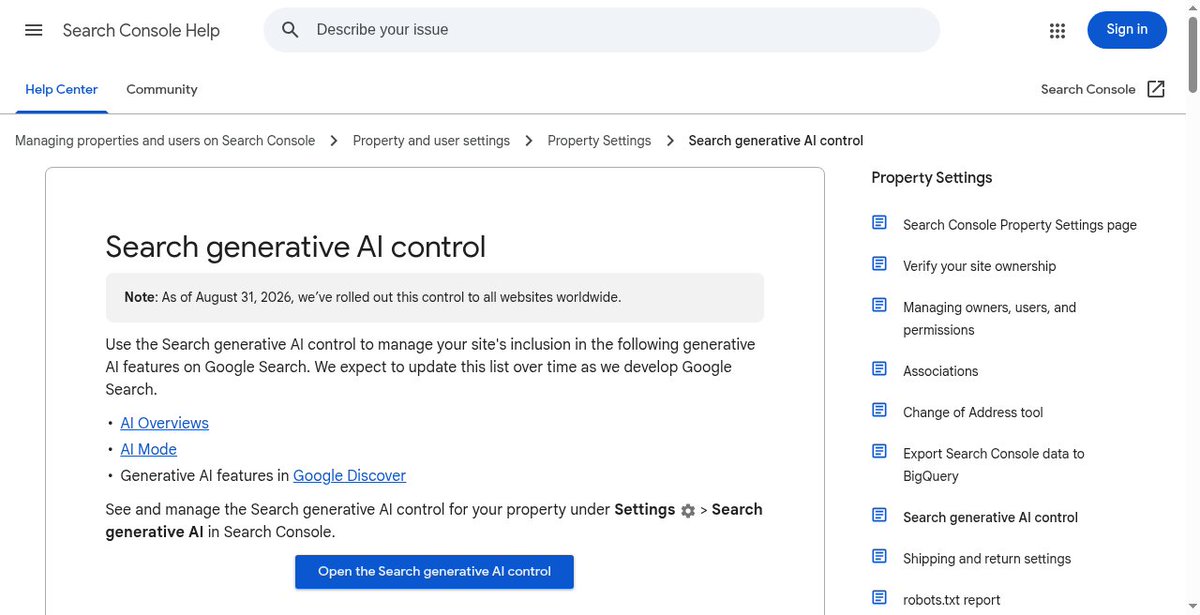Image resolution: width=1200 pixels, height=615 pixels.
Task: Click the article icon beside Associations
Action: click(879, 369)
